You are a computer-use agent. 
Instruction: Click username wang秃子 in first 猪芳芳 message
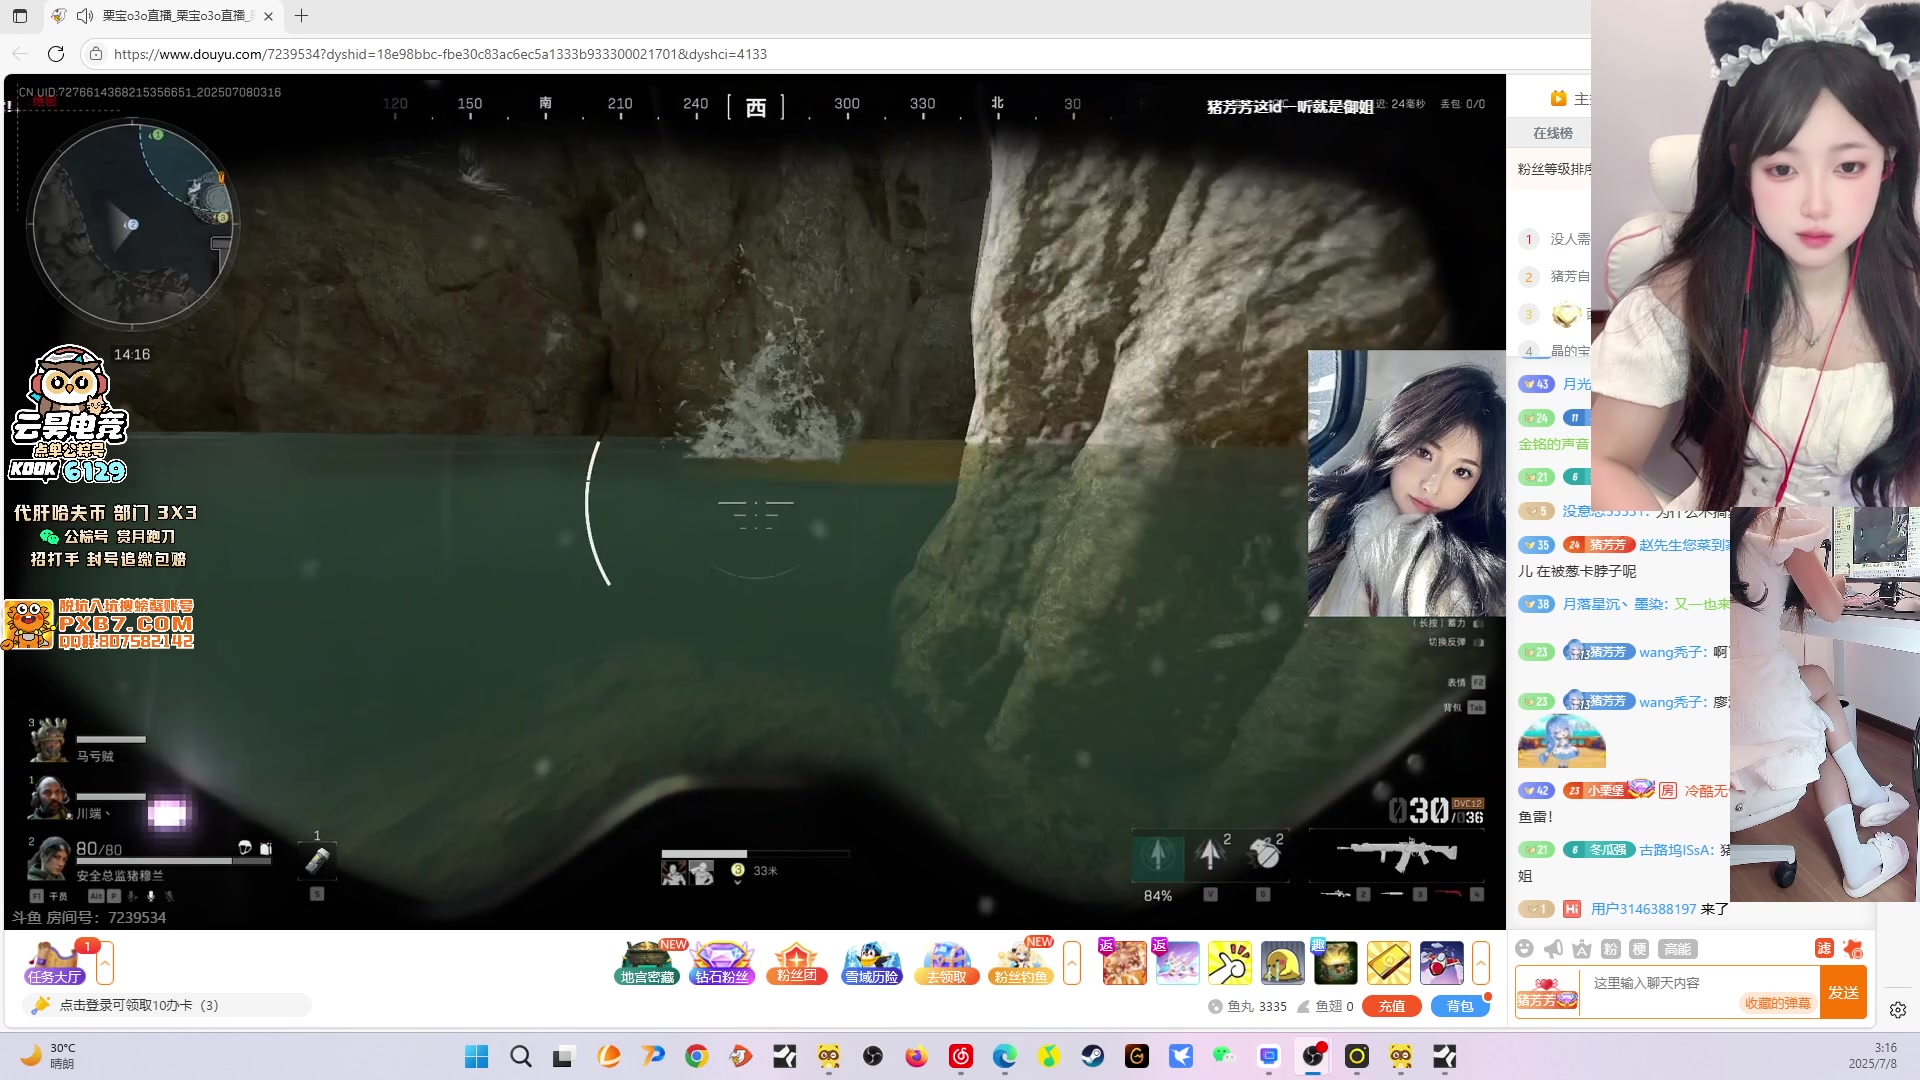[1671, 652]
